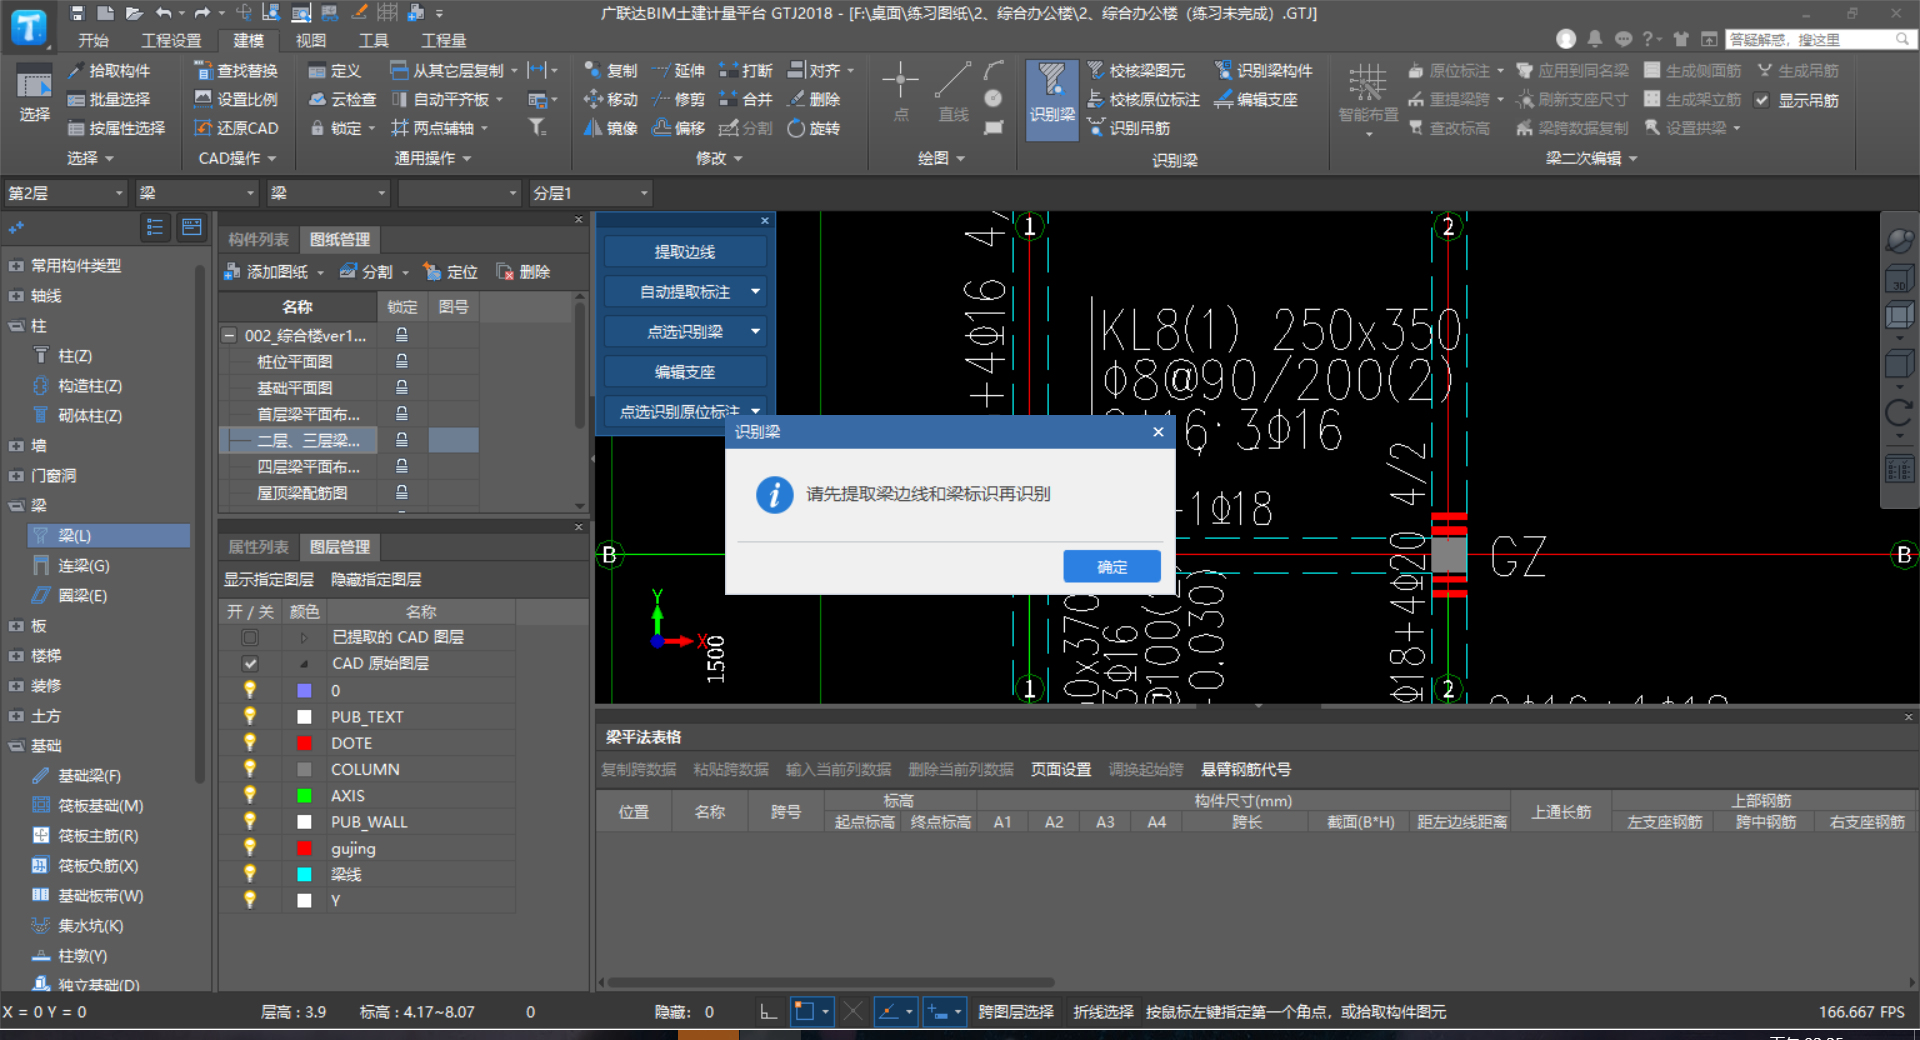Expand the 板 tree node
Image resolution: width=1920 pixels, height=1040 pixels.
[x=16, y=626]
